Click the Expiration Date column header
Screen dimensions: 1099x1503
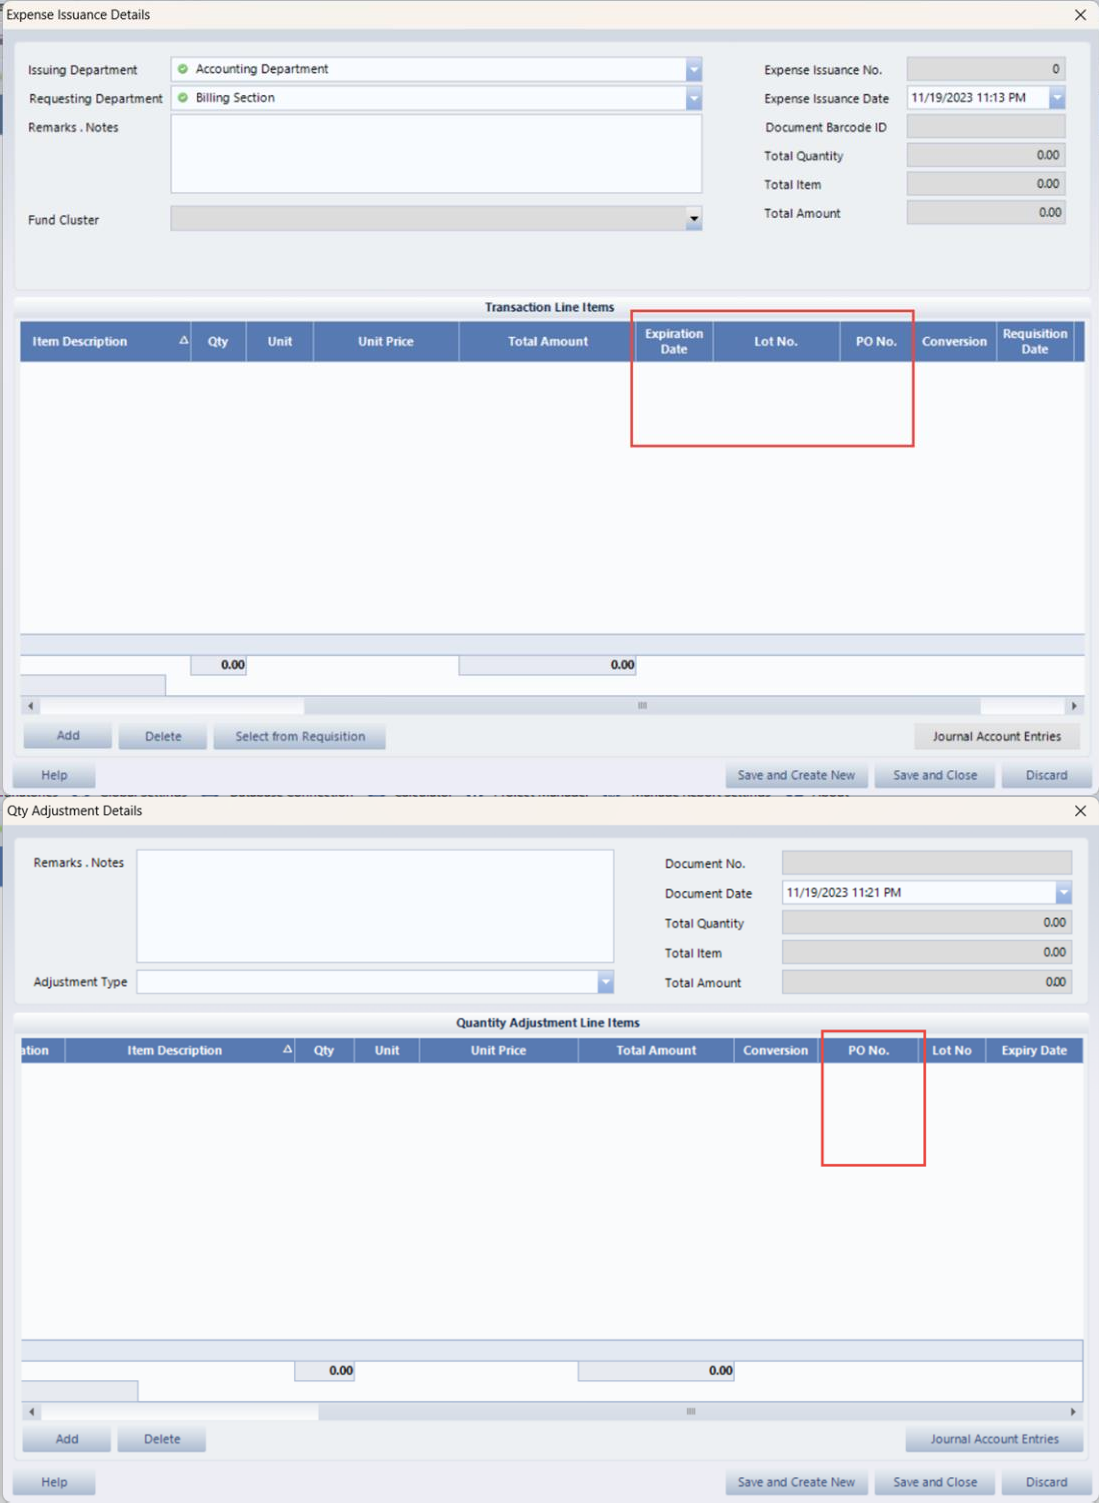pyautogui.click(x=673, y=341)
